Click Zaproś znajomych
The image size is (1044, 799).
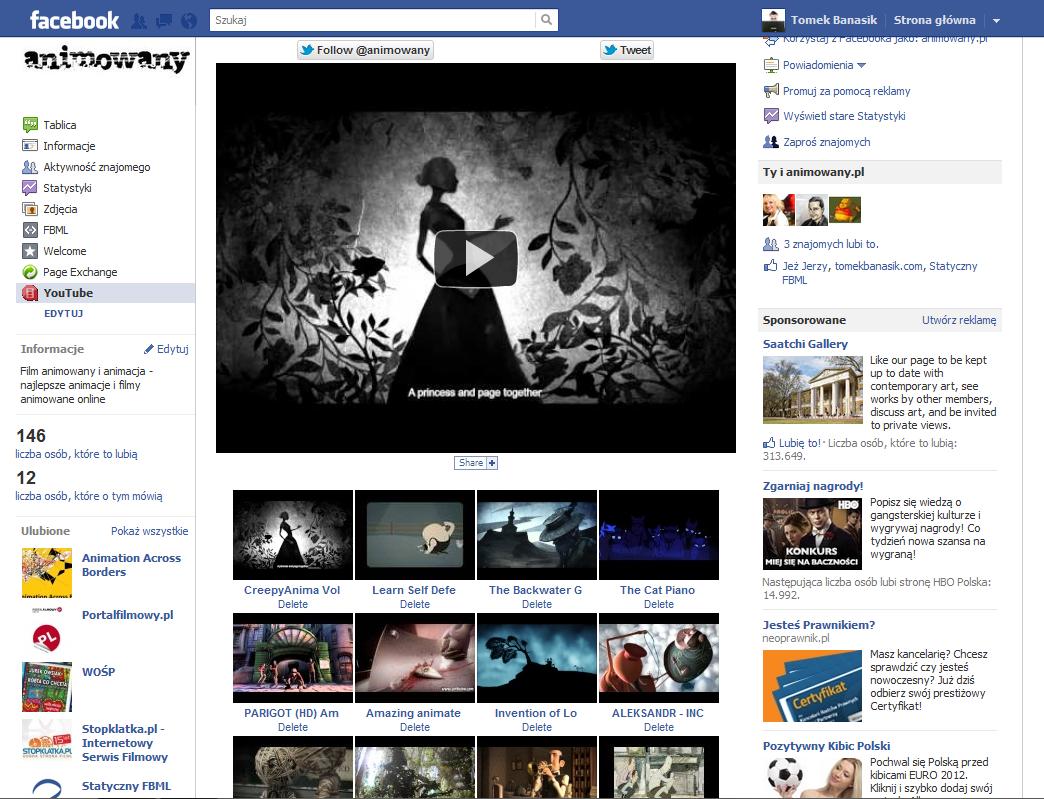[826, 142]
